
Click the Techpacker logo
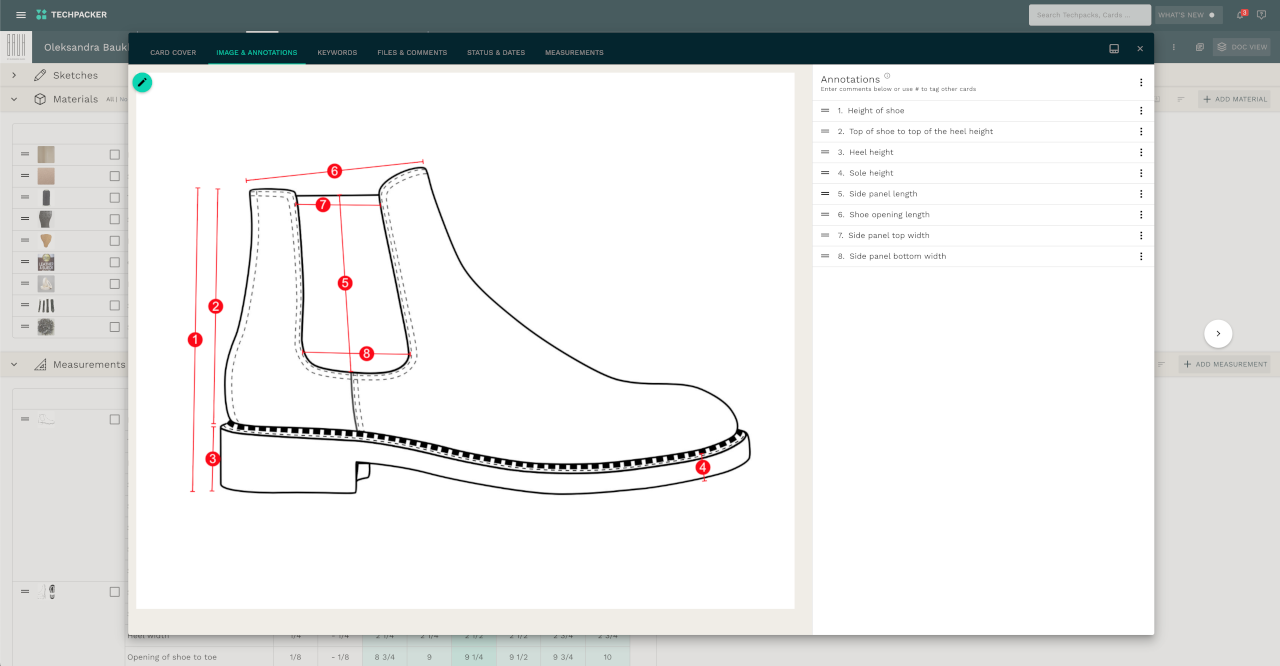click(x=72, y=15)
